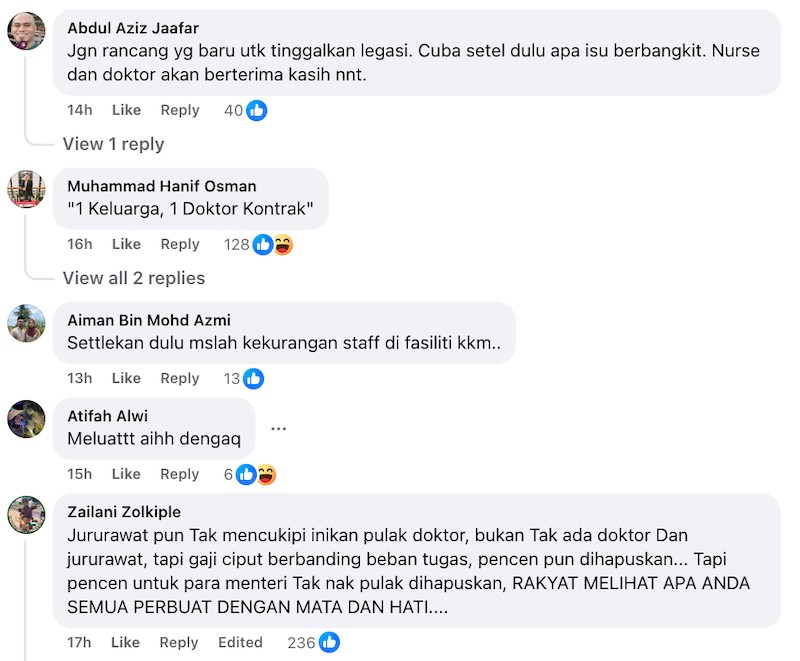This screenshot has width=800, height=661.
Task: Like Zailani Zolkiple's comment
Action: [125, 642]
